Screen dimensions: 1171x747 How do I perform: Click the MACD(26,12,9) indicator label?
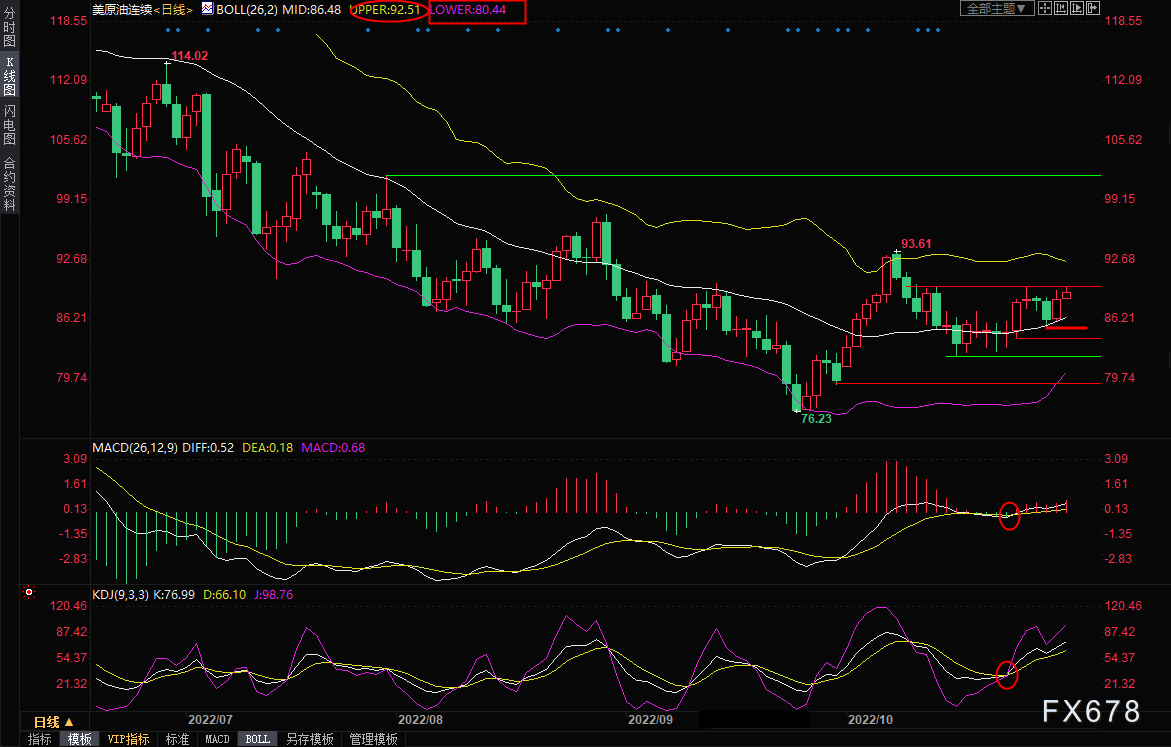(x=135, y=447)
